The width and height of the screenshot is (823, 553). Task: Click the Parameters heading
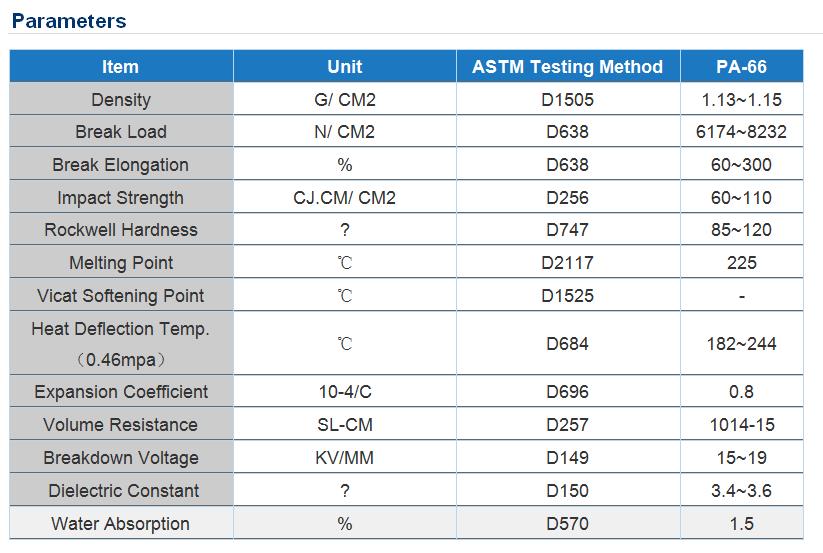pos(69,21)
